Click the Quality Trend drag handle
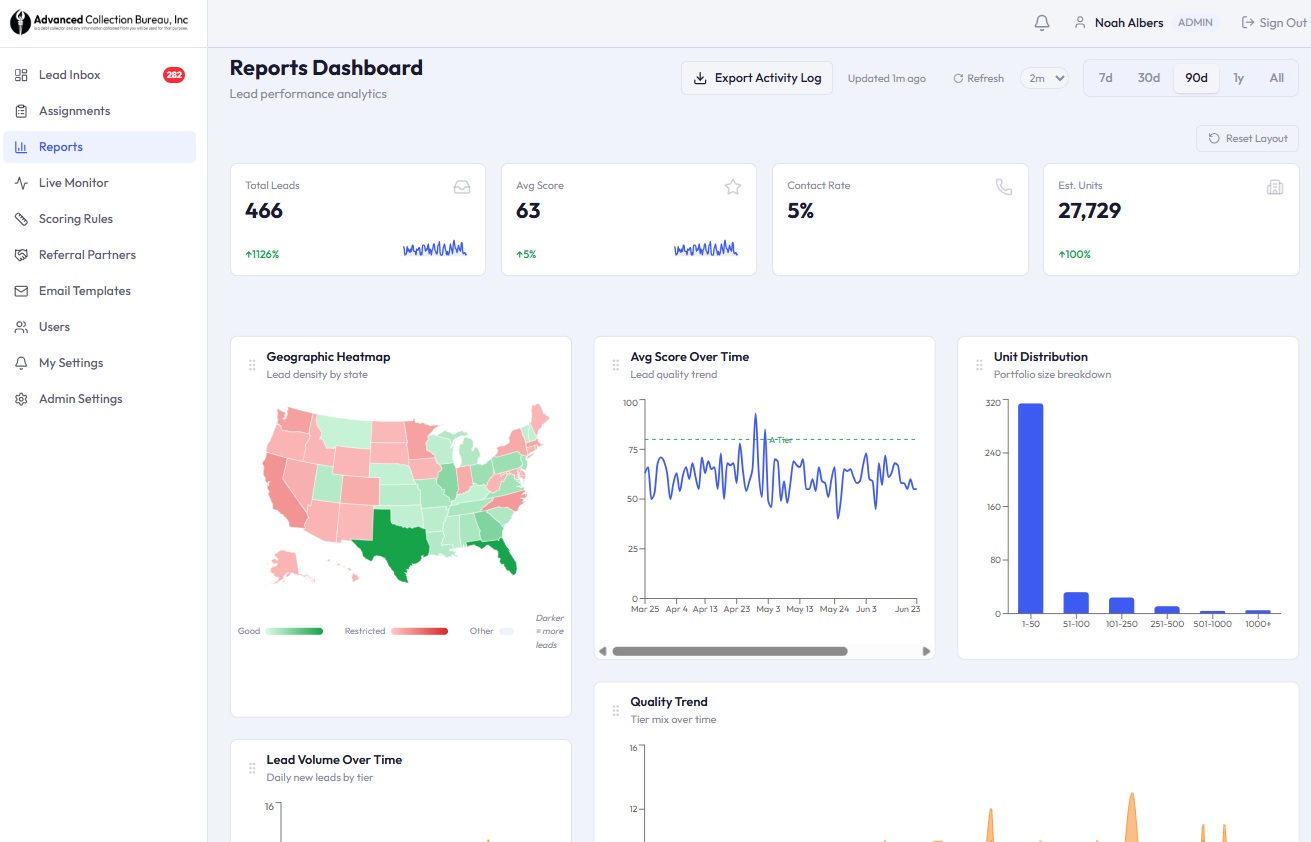The height and width of the screenshot is (842, 1311). click(616, 710)
